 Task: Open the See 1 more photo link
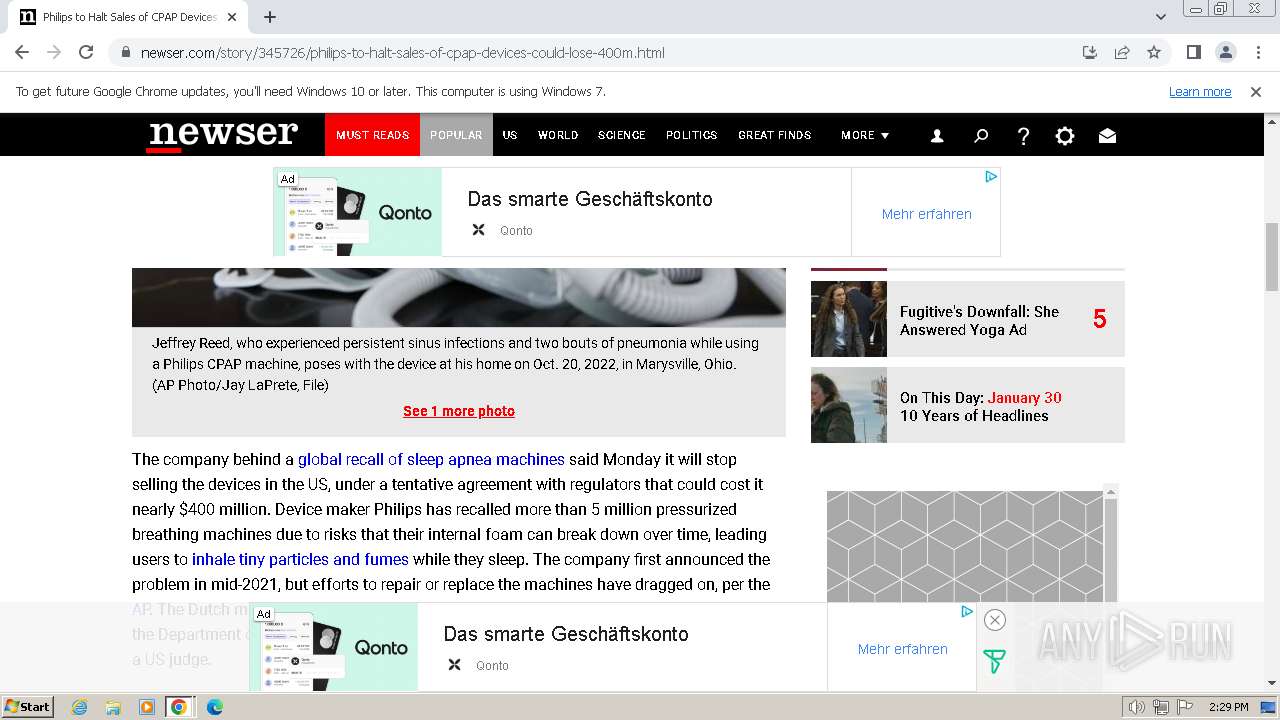[x=459, y=411]
